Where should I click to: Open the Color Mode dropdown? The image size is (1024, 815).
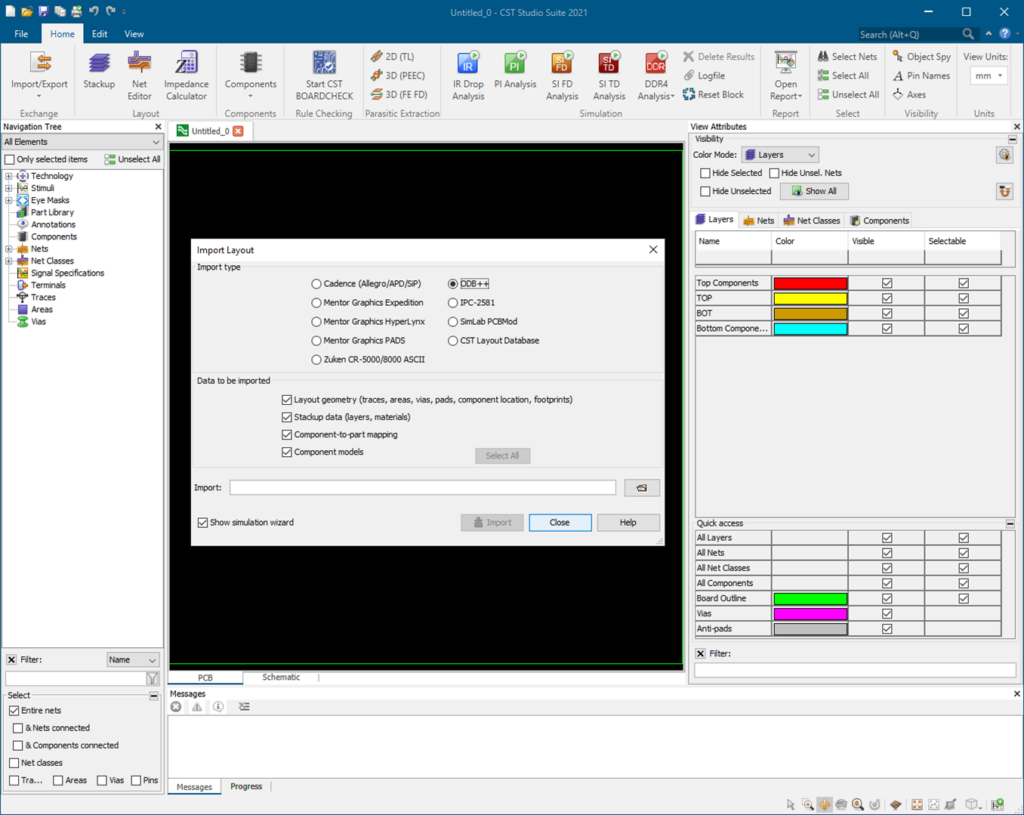point(781,155)
